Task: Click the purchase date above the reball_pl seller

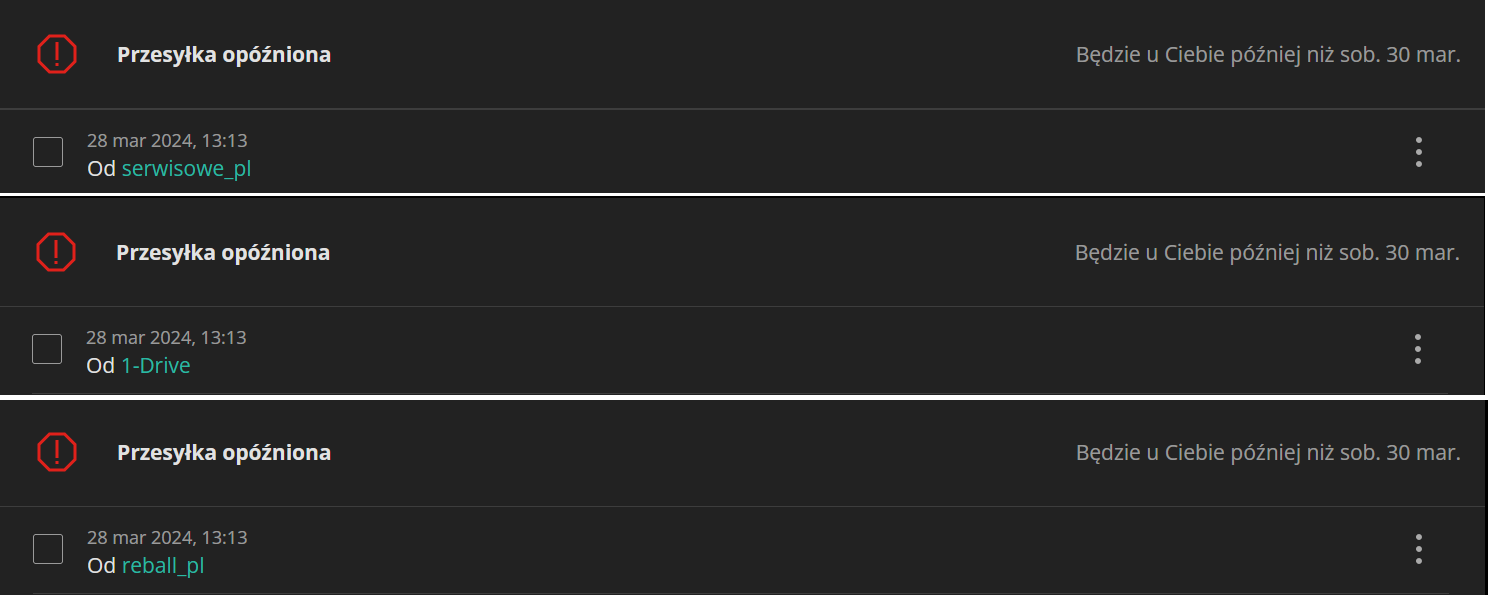Action: [x=167, y=538]
